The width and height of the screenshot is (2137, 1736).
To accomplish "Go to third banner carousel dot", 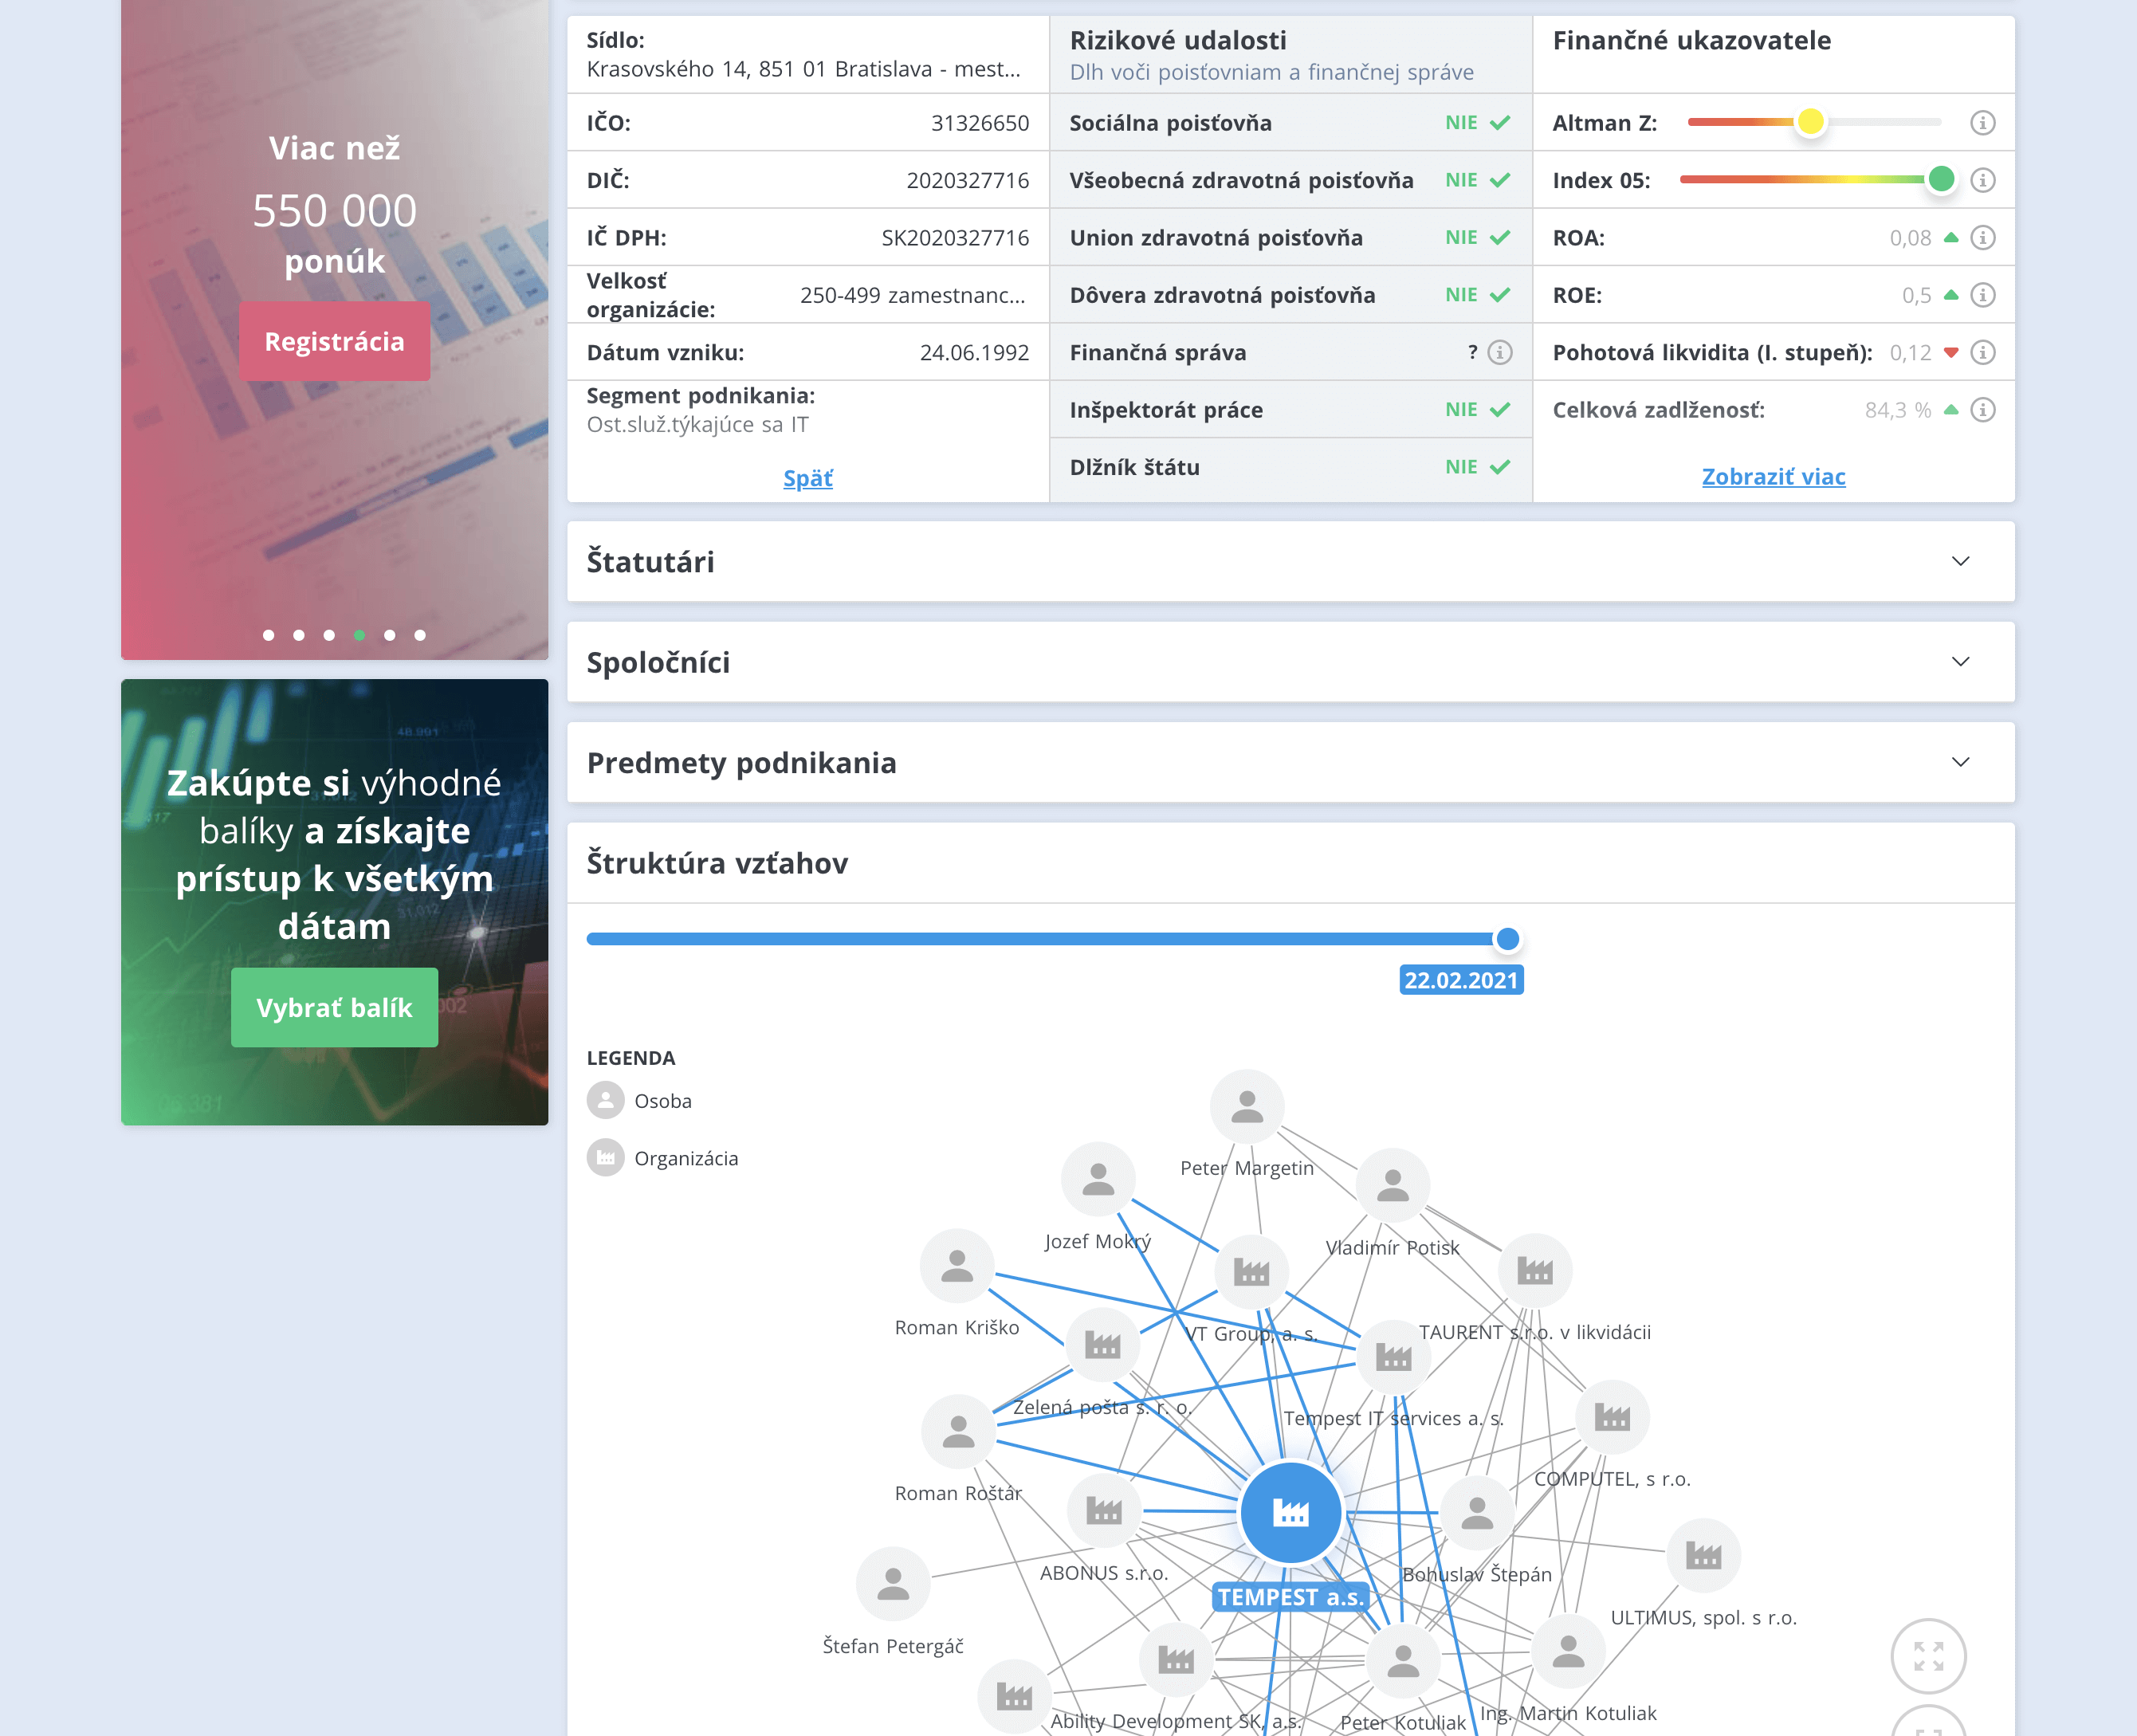I will tap(329, 635).
